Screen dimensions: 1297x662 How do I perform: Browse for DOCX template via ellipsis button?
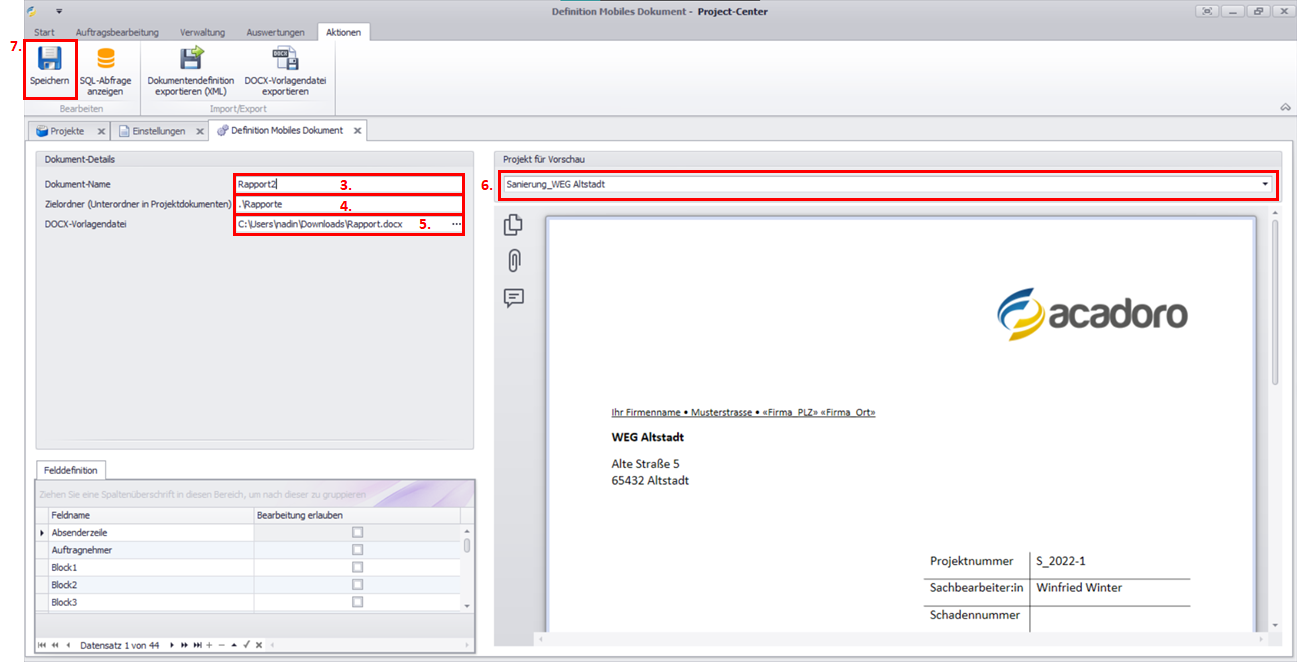456,225
